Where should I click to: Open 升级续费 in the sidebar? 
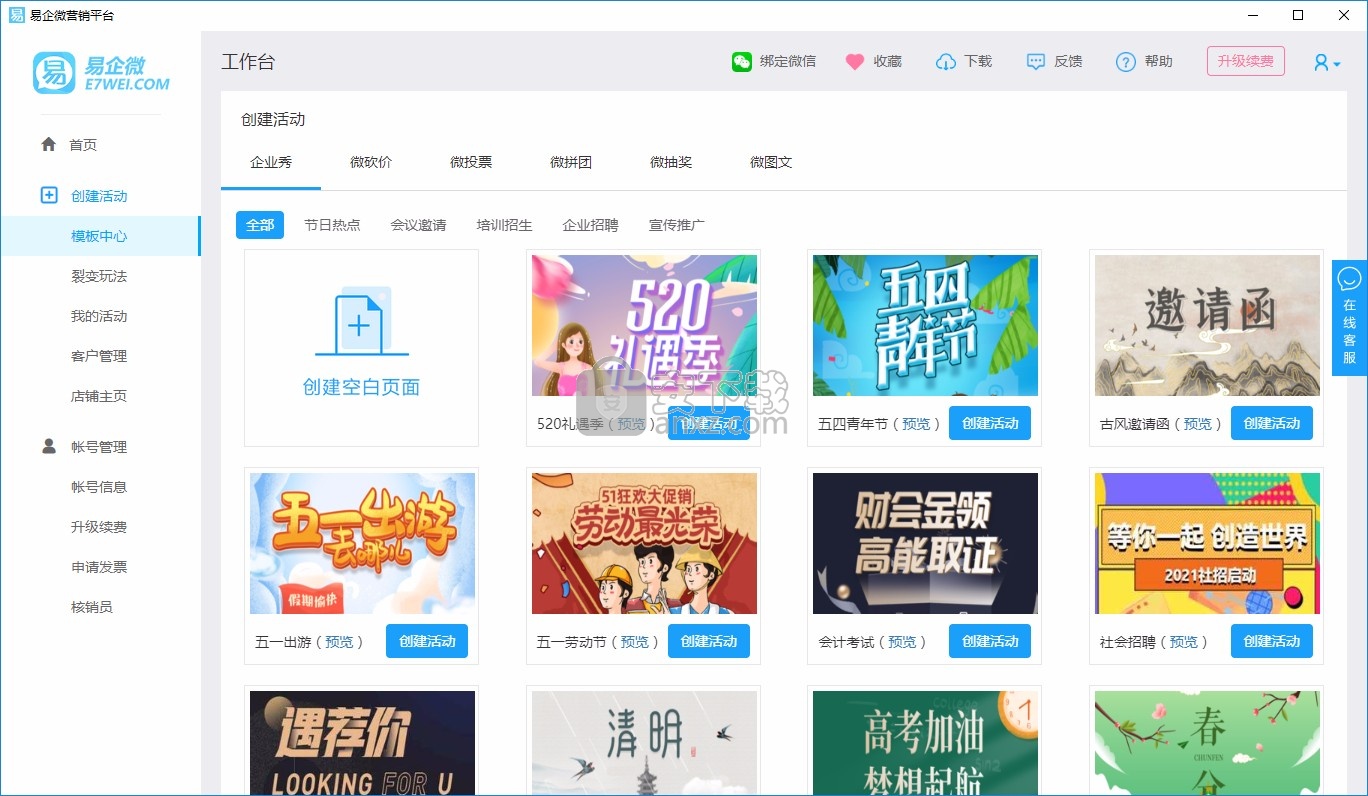pyautogui.click(x=99, y=527)
